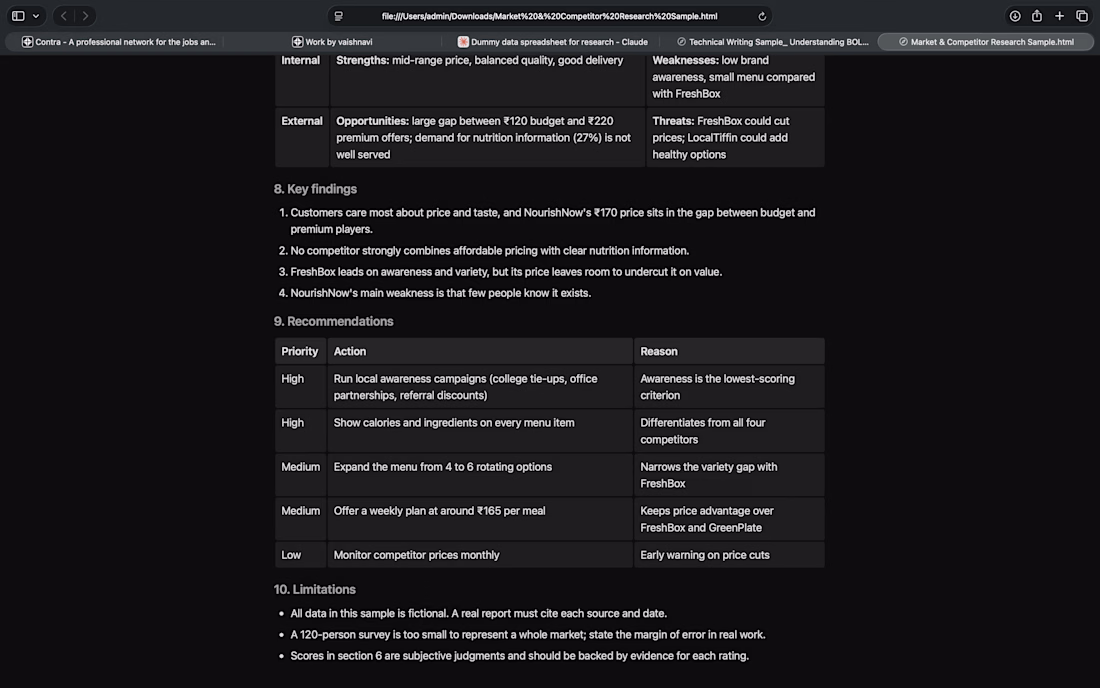The height and width of the screenshot is (688, 1100).
Task: Click the 'Priority' column header
Action: click(300, 351)
